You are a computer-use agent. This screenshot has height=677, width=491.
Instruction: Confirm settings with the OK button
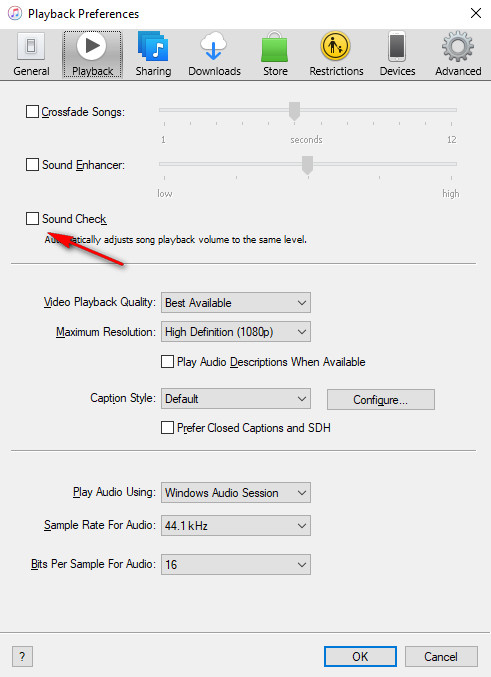[360, 656]
